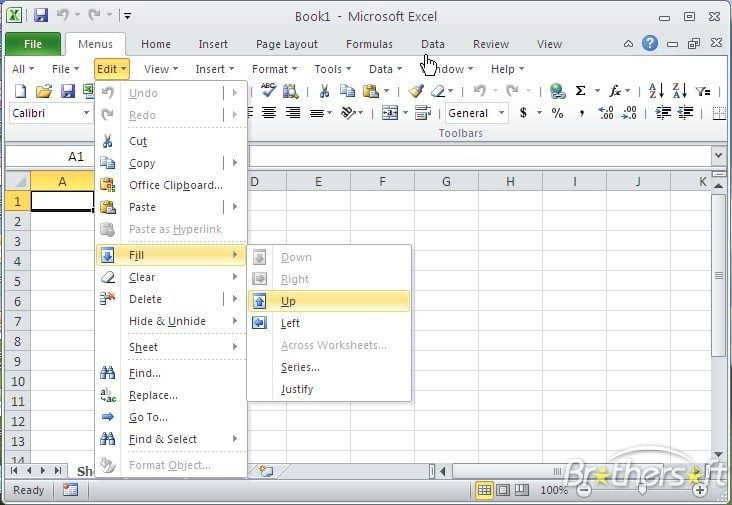Image resolution: width=732 pixels, height=505 pixels.
Task: Click the row 7 header
Action: click(x=18, y=321)
